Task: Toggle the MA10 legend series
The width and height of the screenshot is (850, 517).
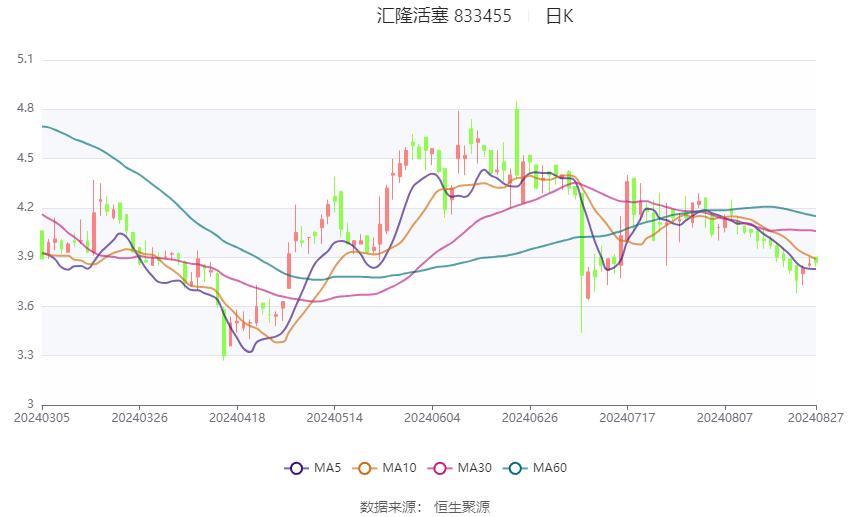Action: tap(384, 468)
